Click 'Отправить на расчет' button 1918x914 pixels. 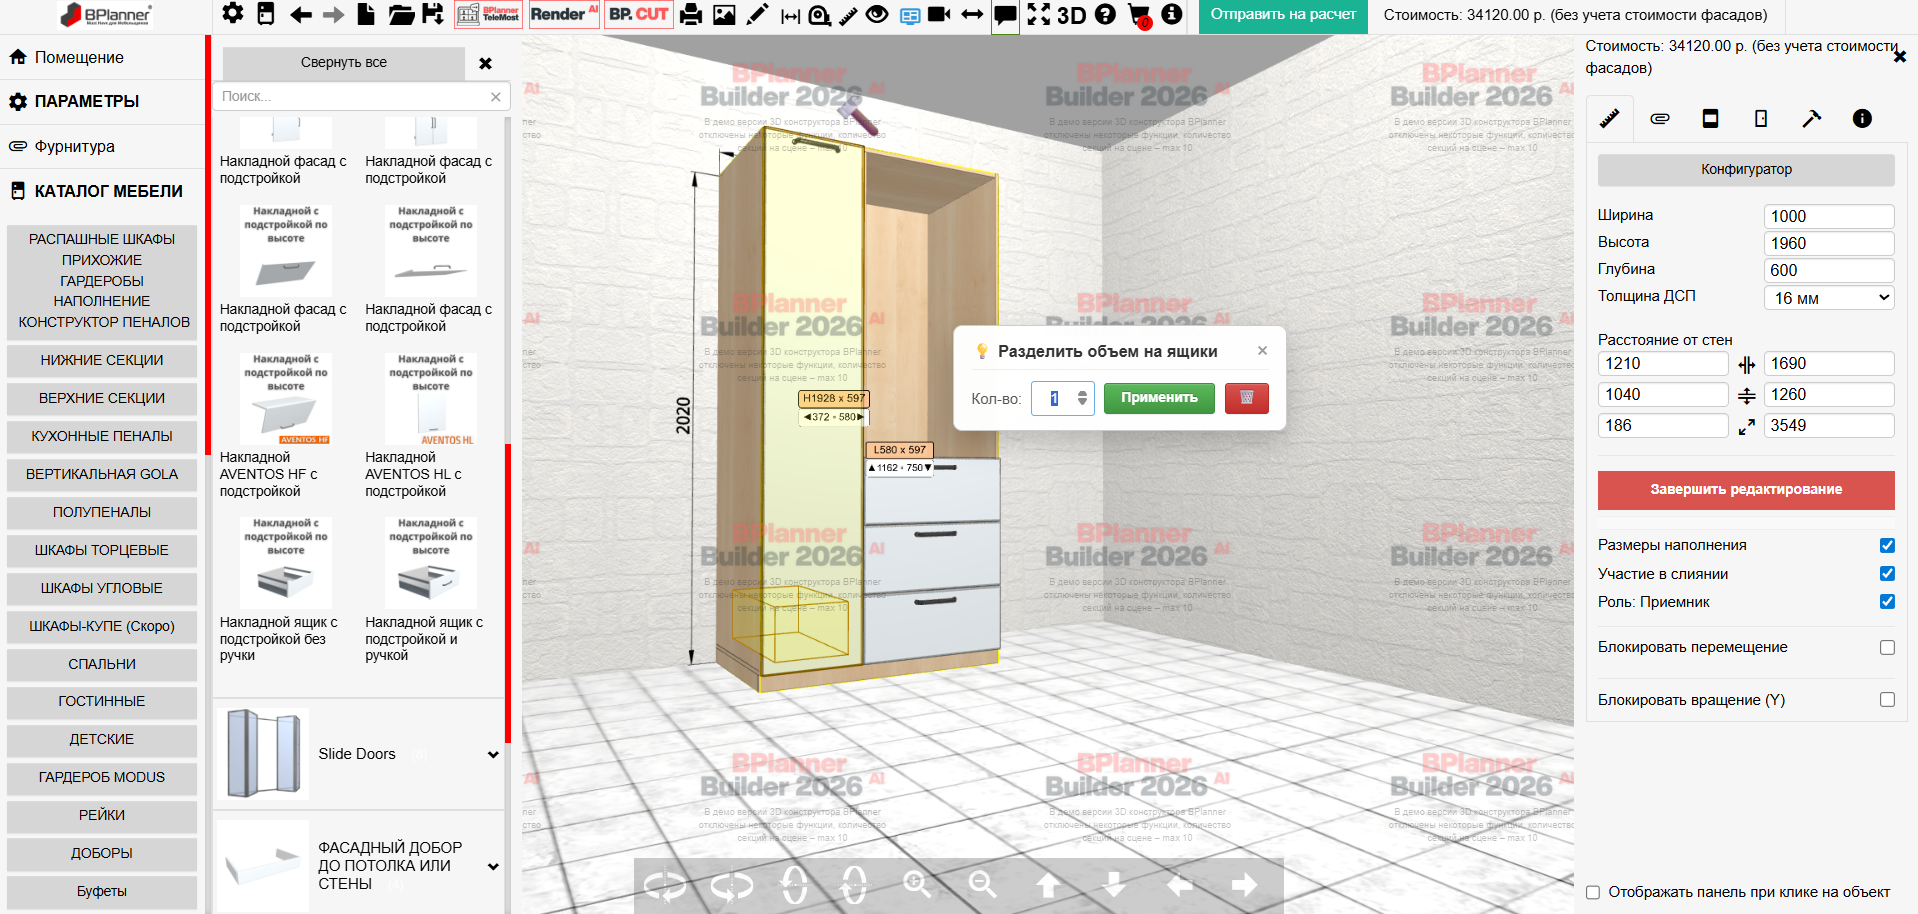(x=1283, y=15)
